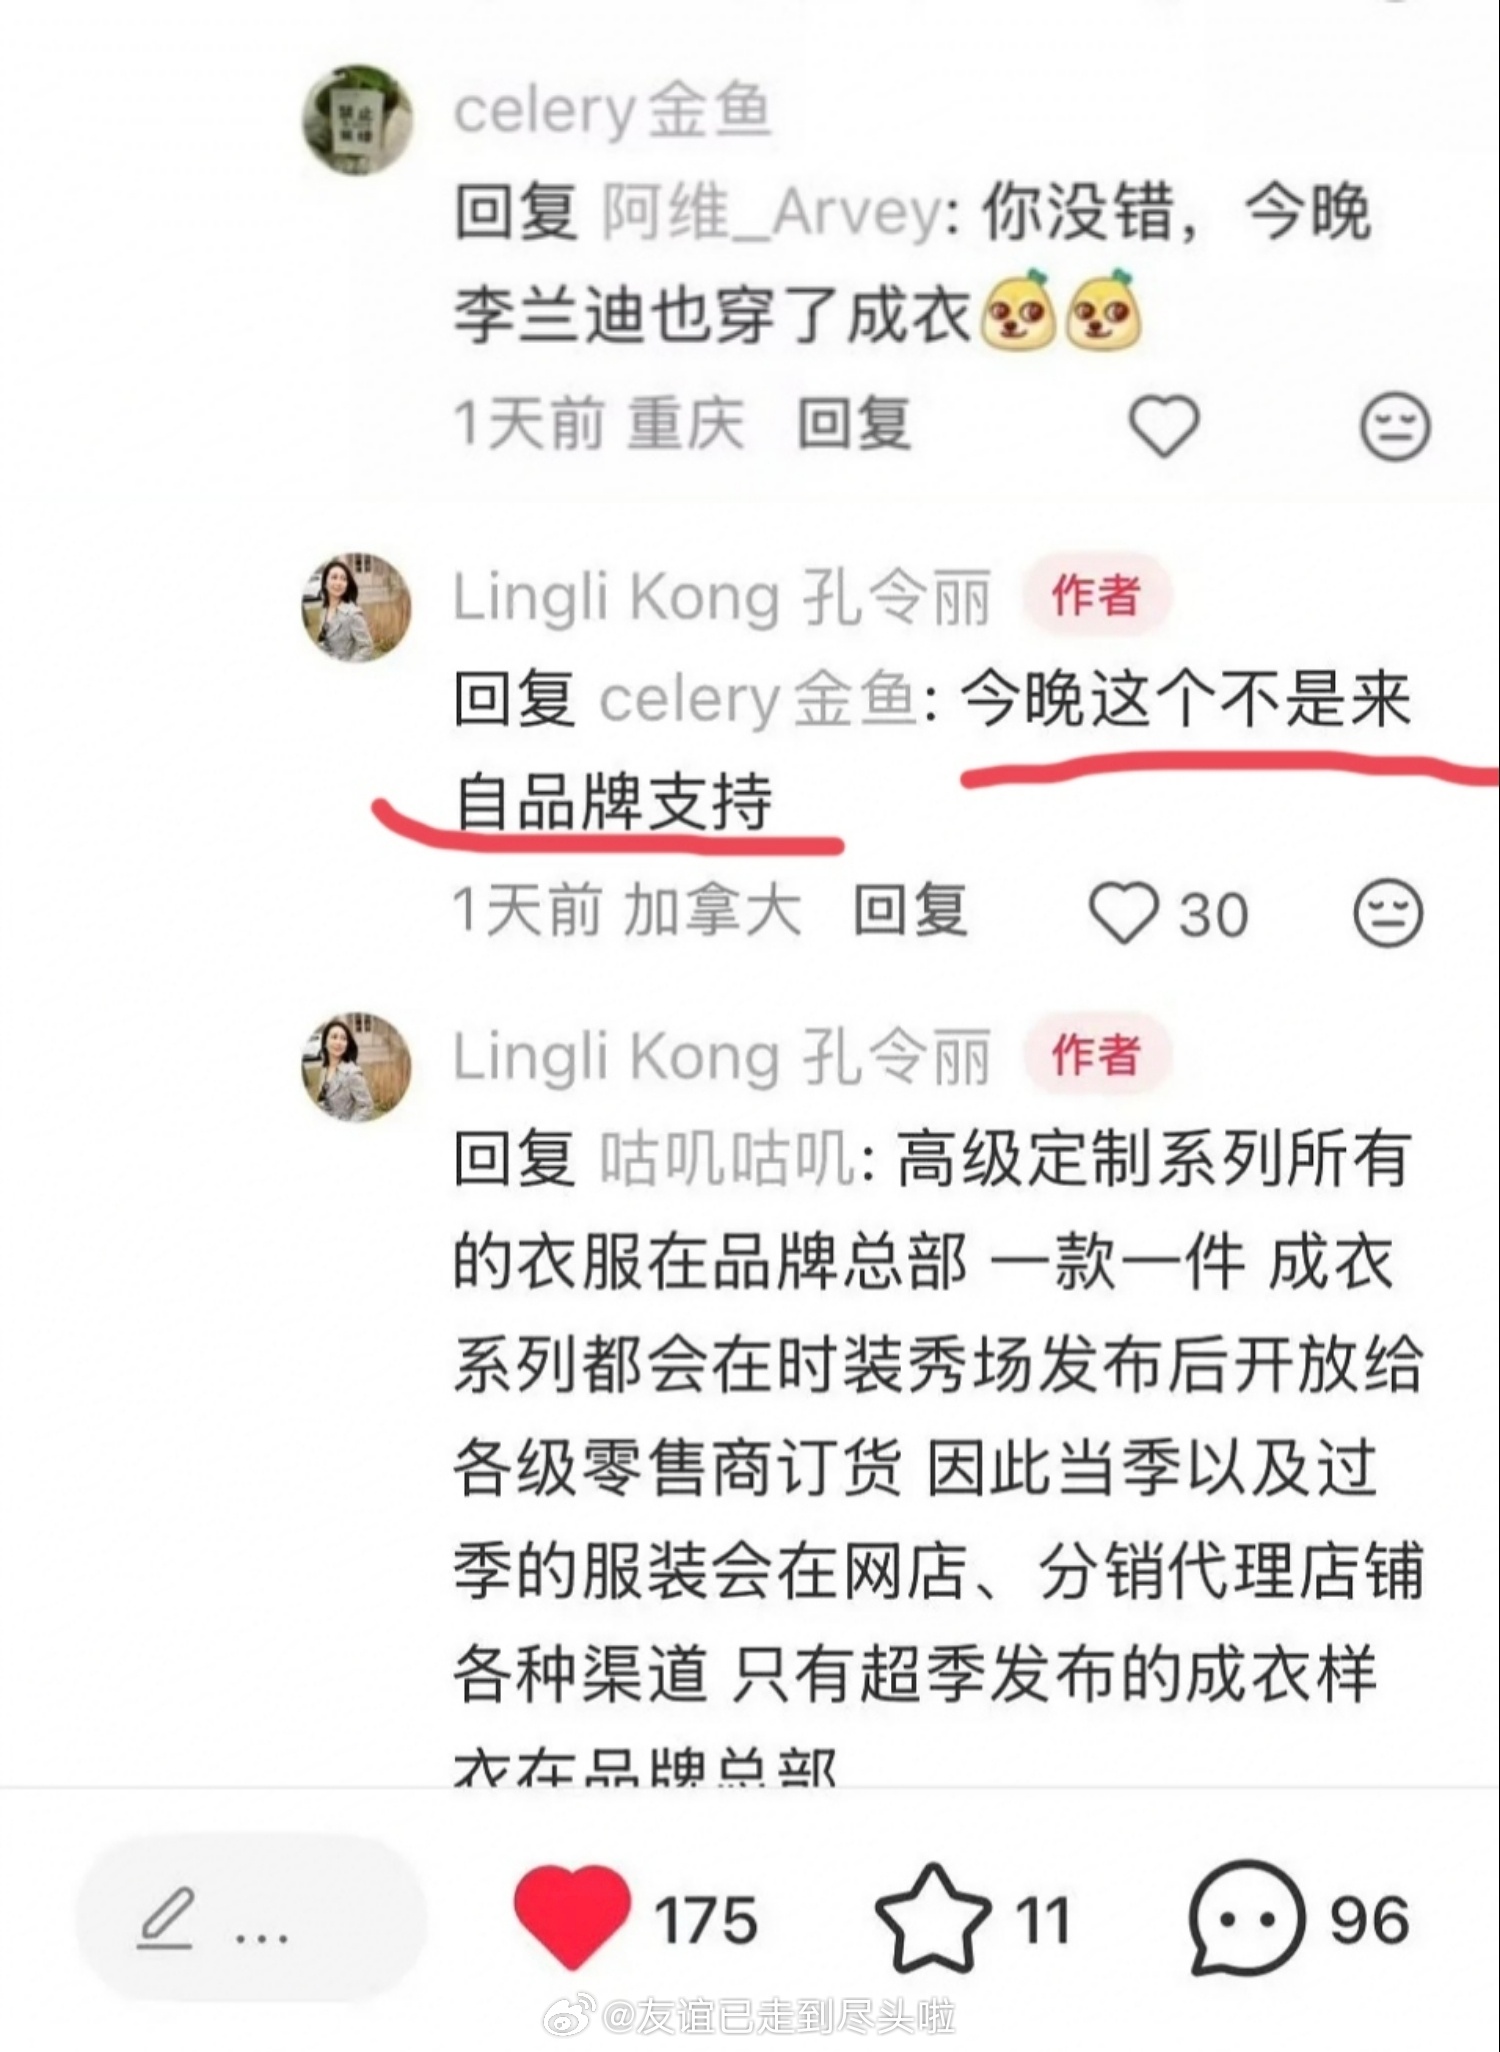Open Lingli Kong's avatar on first reply
Viewport: 1500px width, 2052px height.
(357, 607)
